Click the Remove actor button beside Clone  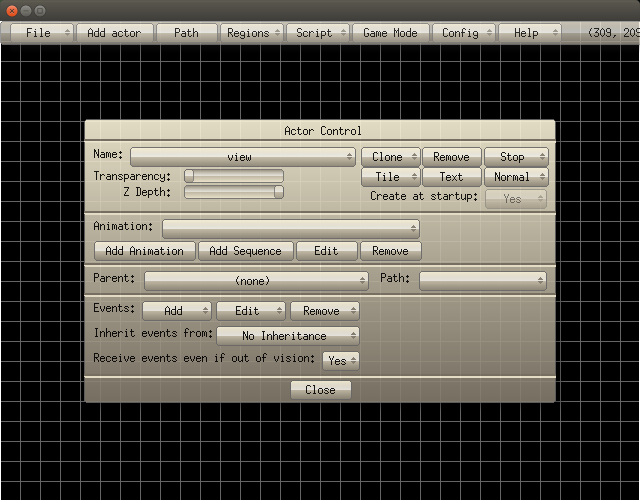point(451,157)
